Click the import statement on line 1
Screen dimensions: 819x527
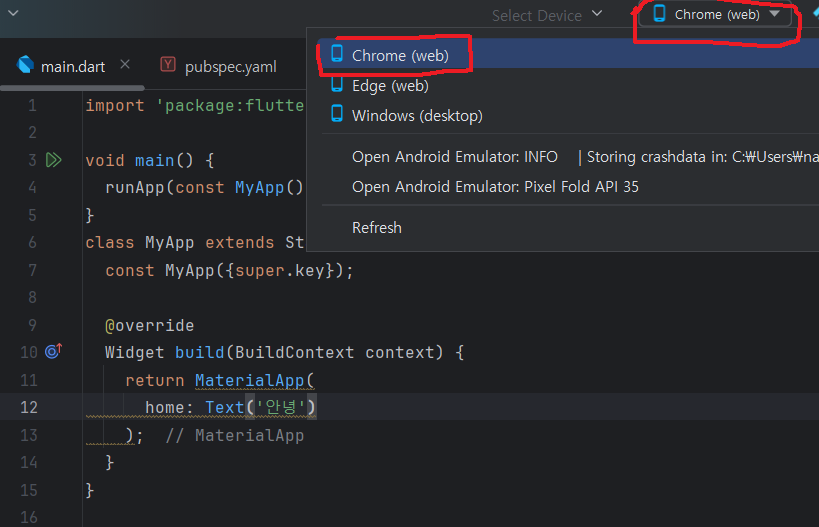(x=195, y=106)
